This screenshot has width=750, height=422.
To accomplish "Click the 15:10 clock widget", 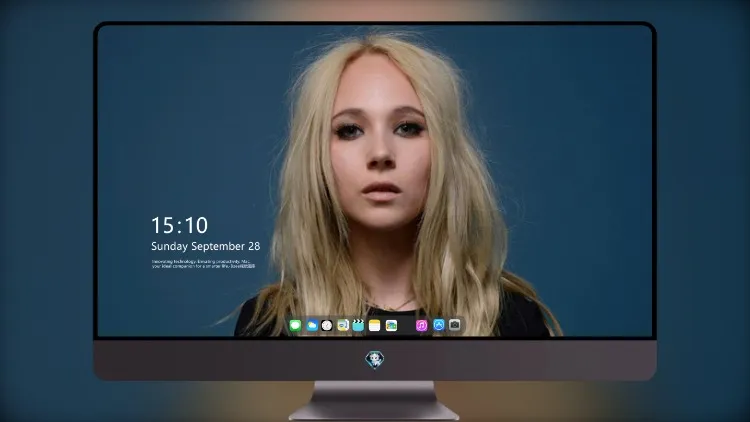I will point(179,225).
